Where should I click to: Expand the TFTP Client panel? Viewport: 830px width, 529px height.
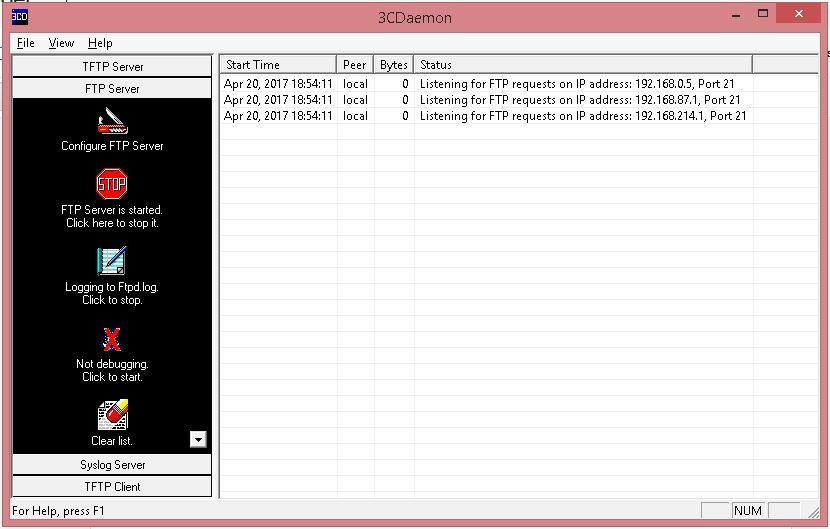point(112,486)
